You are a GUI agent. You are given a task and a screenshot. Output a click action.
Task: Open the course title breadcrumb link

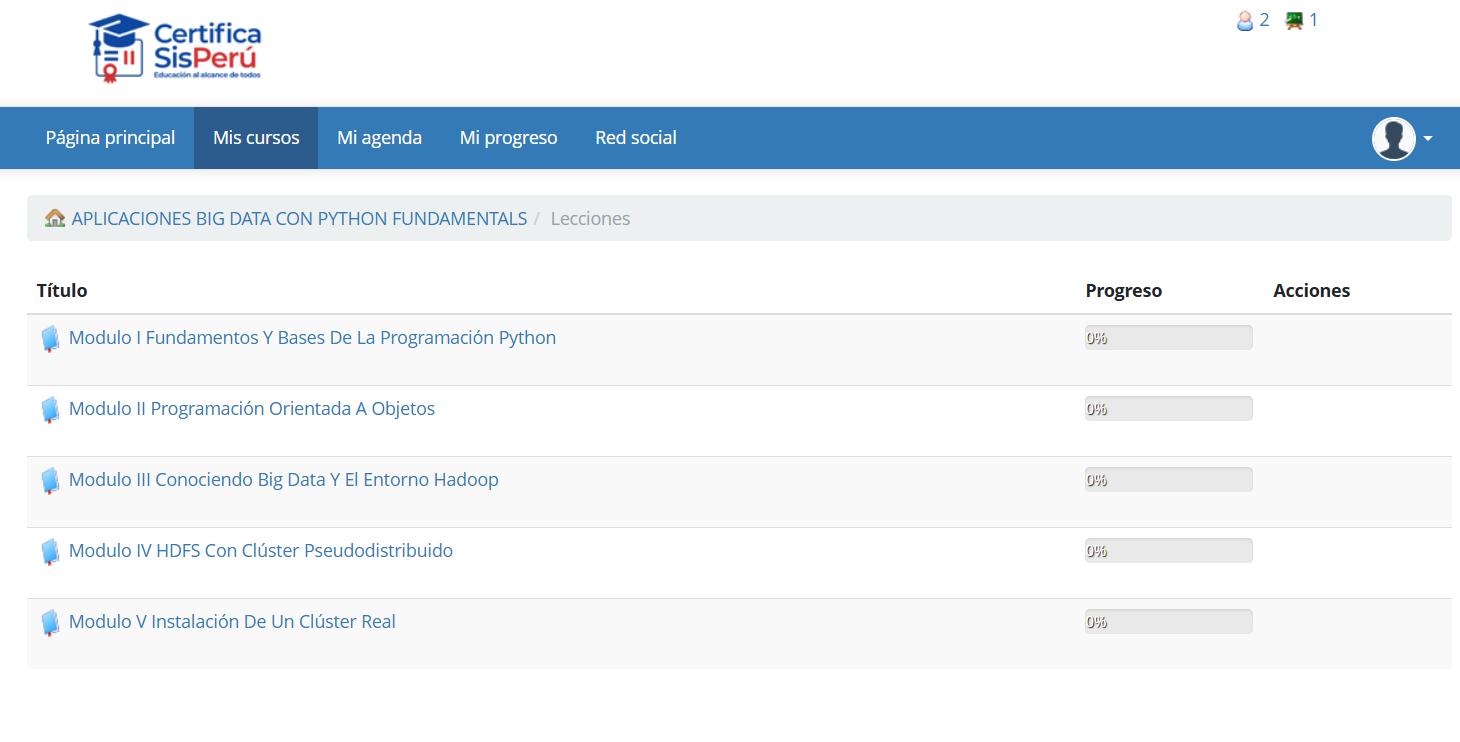click(x=299, y=219)
